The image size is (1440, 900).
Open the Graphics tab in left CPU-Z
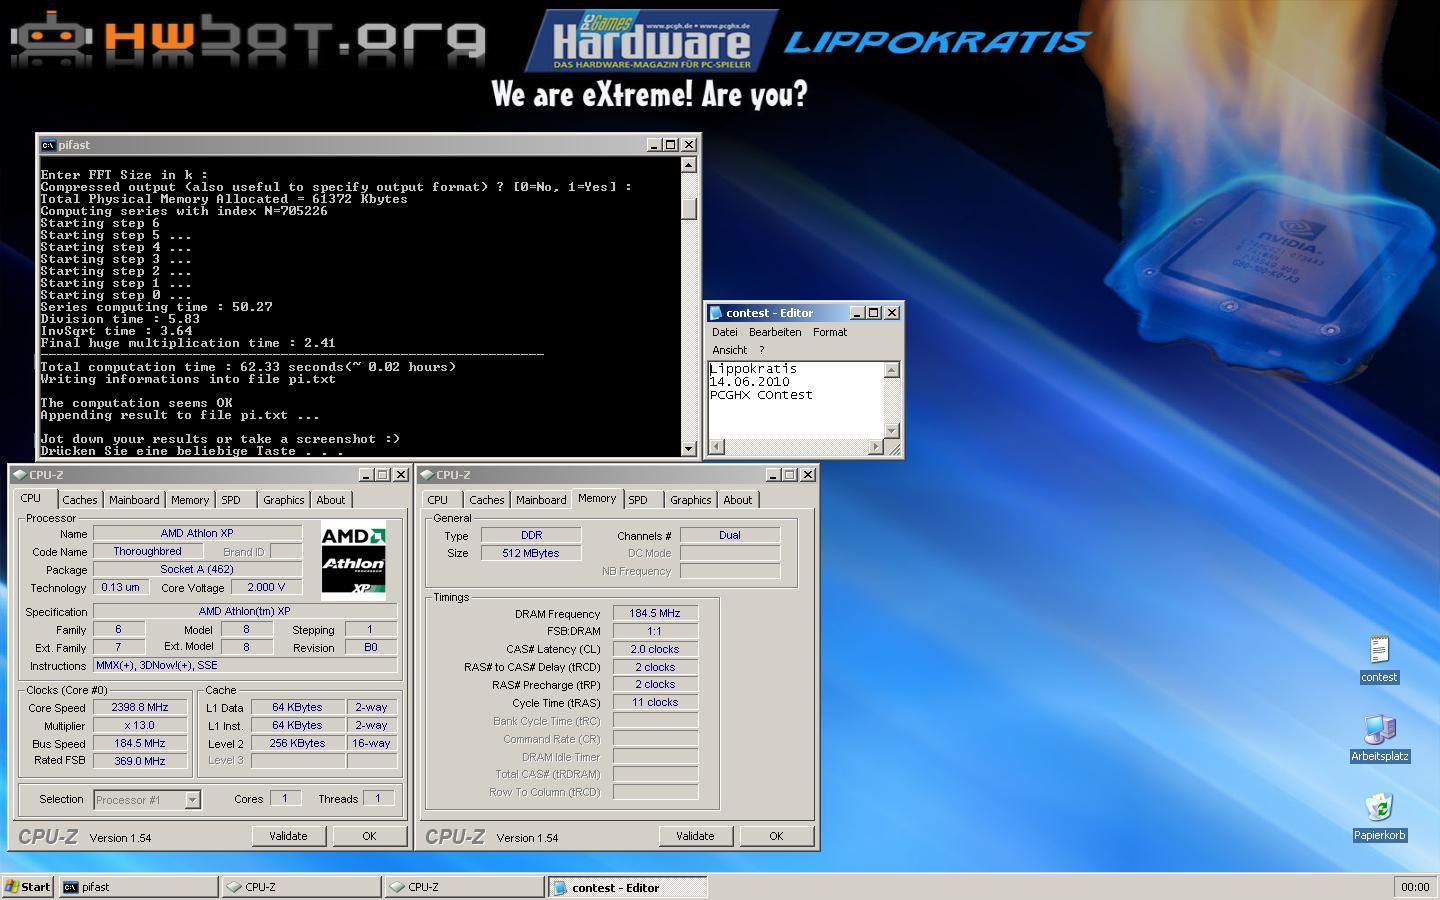pyautogui.click(x=284, y=500)
